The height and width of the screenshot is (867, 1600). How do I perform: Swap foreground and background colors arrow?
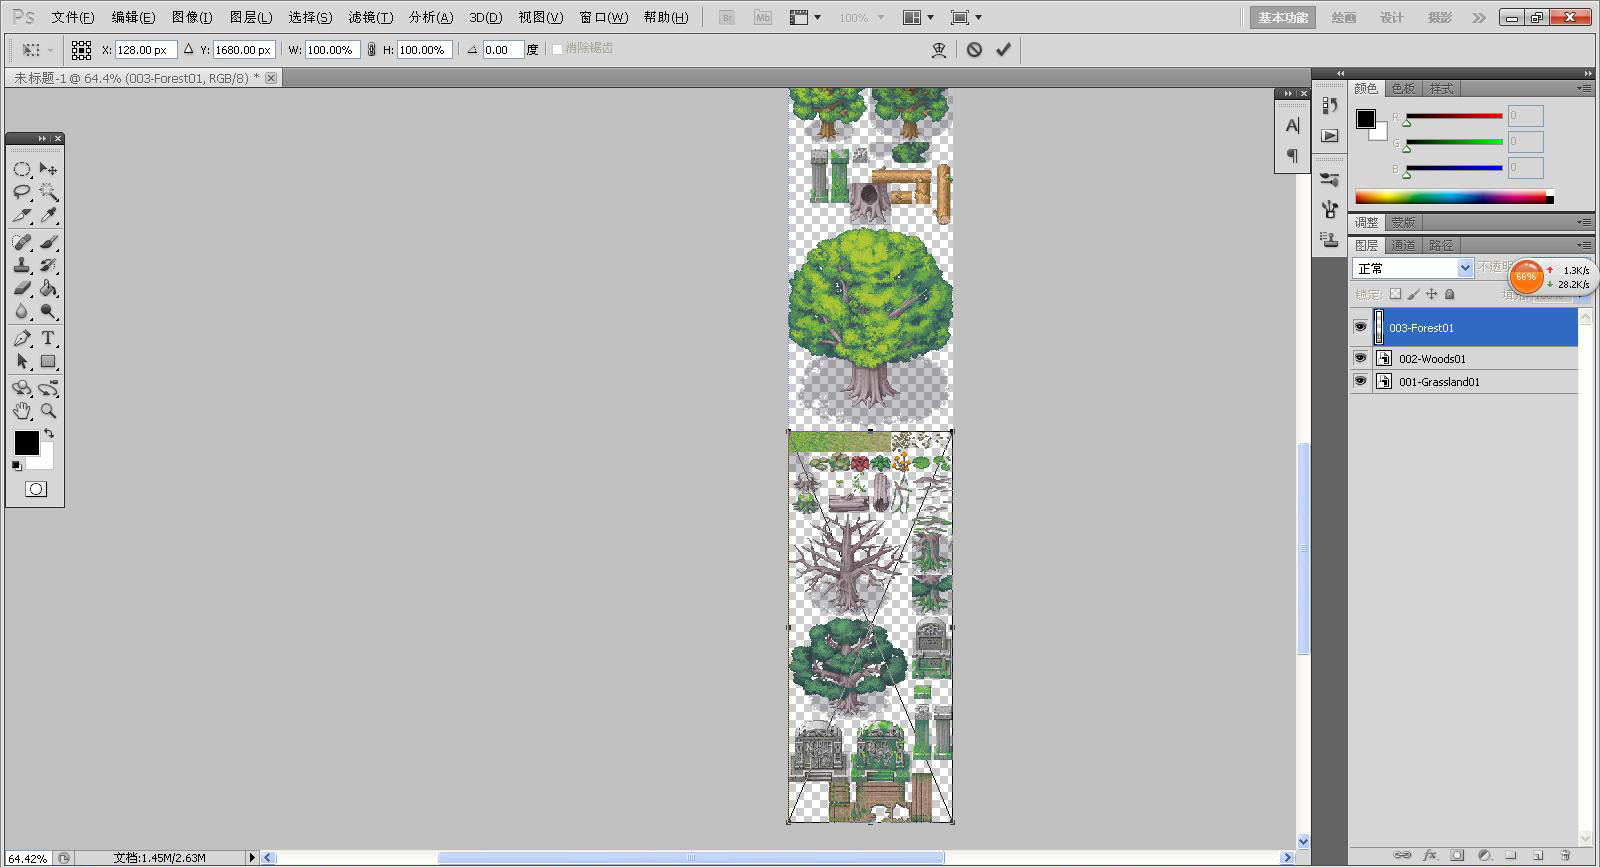point(49,434)
